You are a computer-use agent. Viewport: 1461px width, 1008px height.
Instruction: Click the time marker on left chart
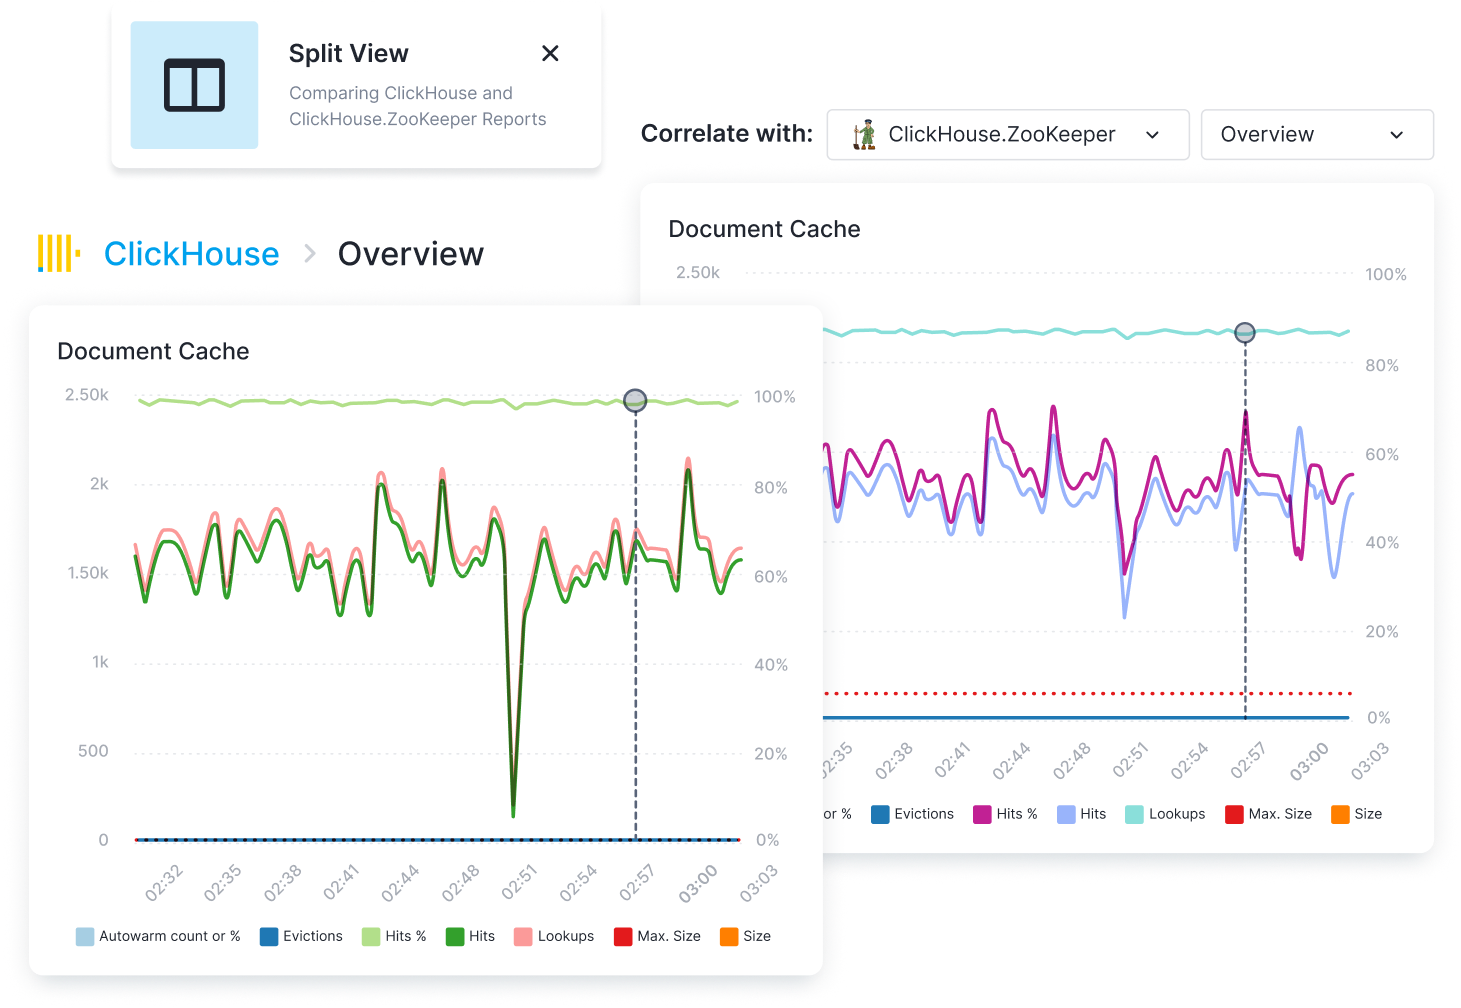635,401
